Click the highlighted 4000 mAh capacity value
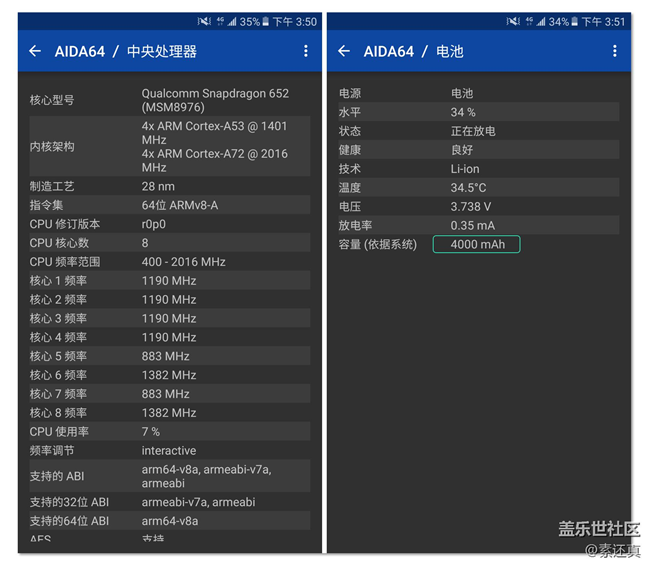The width and height of the screenshot is (650, 569). 476,244
